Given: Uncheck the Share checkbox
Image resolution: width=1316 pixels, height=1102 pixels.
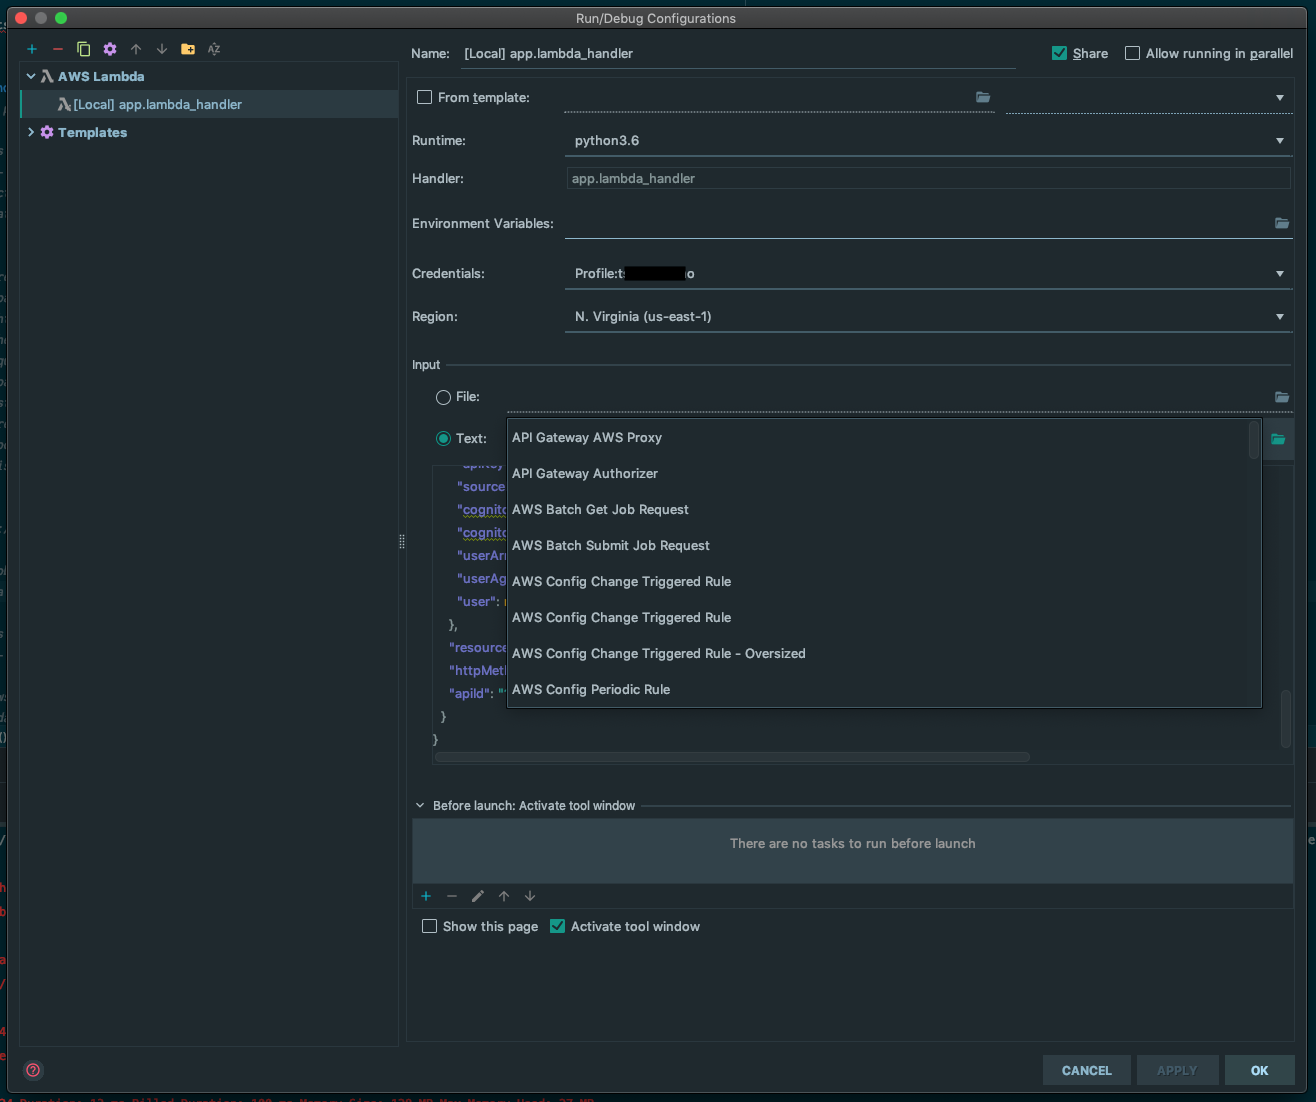Looking at the screenshot, I should coord(1060,53).
